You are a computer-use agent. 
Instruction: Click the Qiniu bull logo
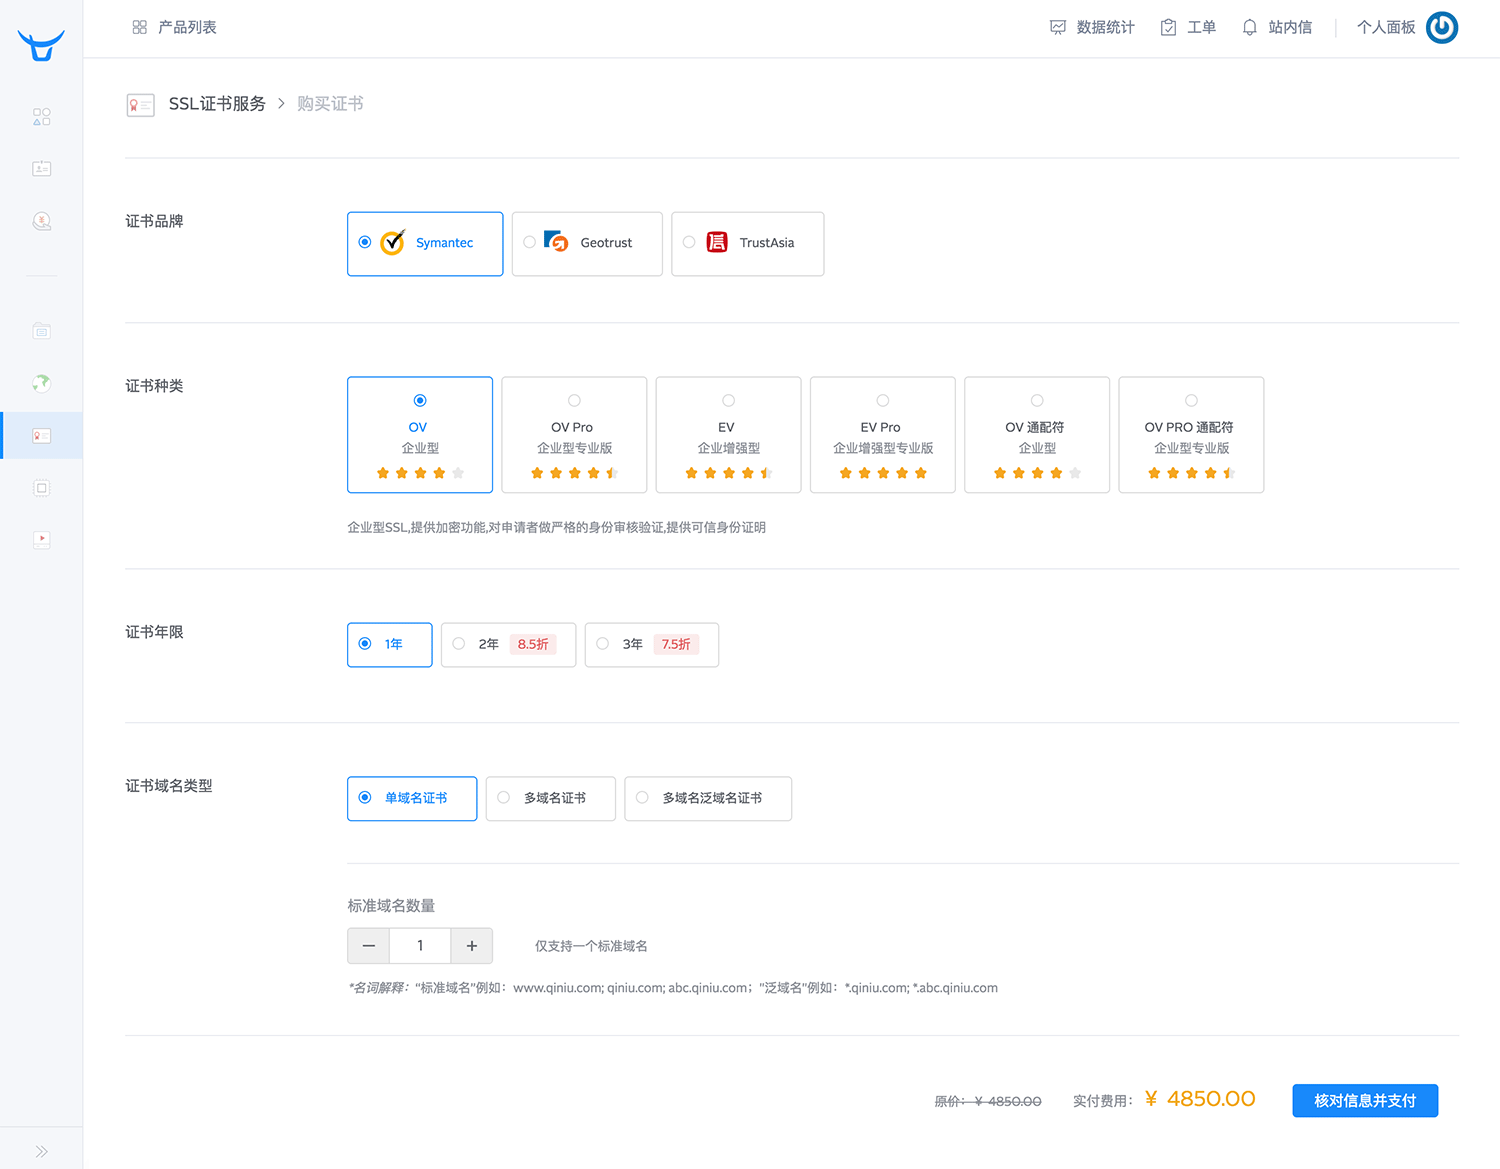pos(41,45)
